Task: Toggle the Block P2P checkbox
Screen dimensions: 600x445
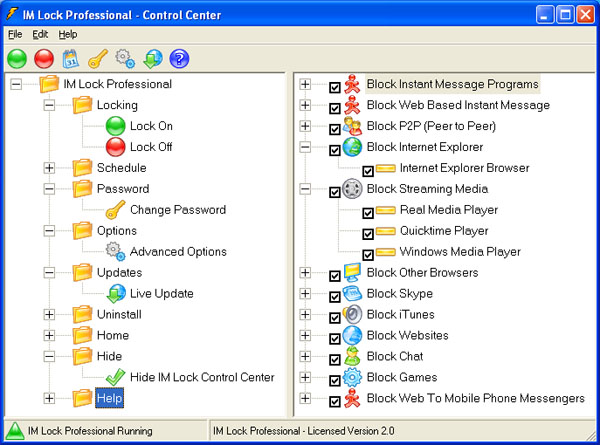Action: (335, 129)
